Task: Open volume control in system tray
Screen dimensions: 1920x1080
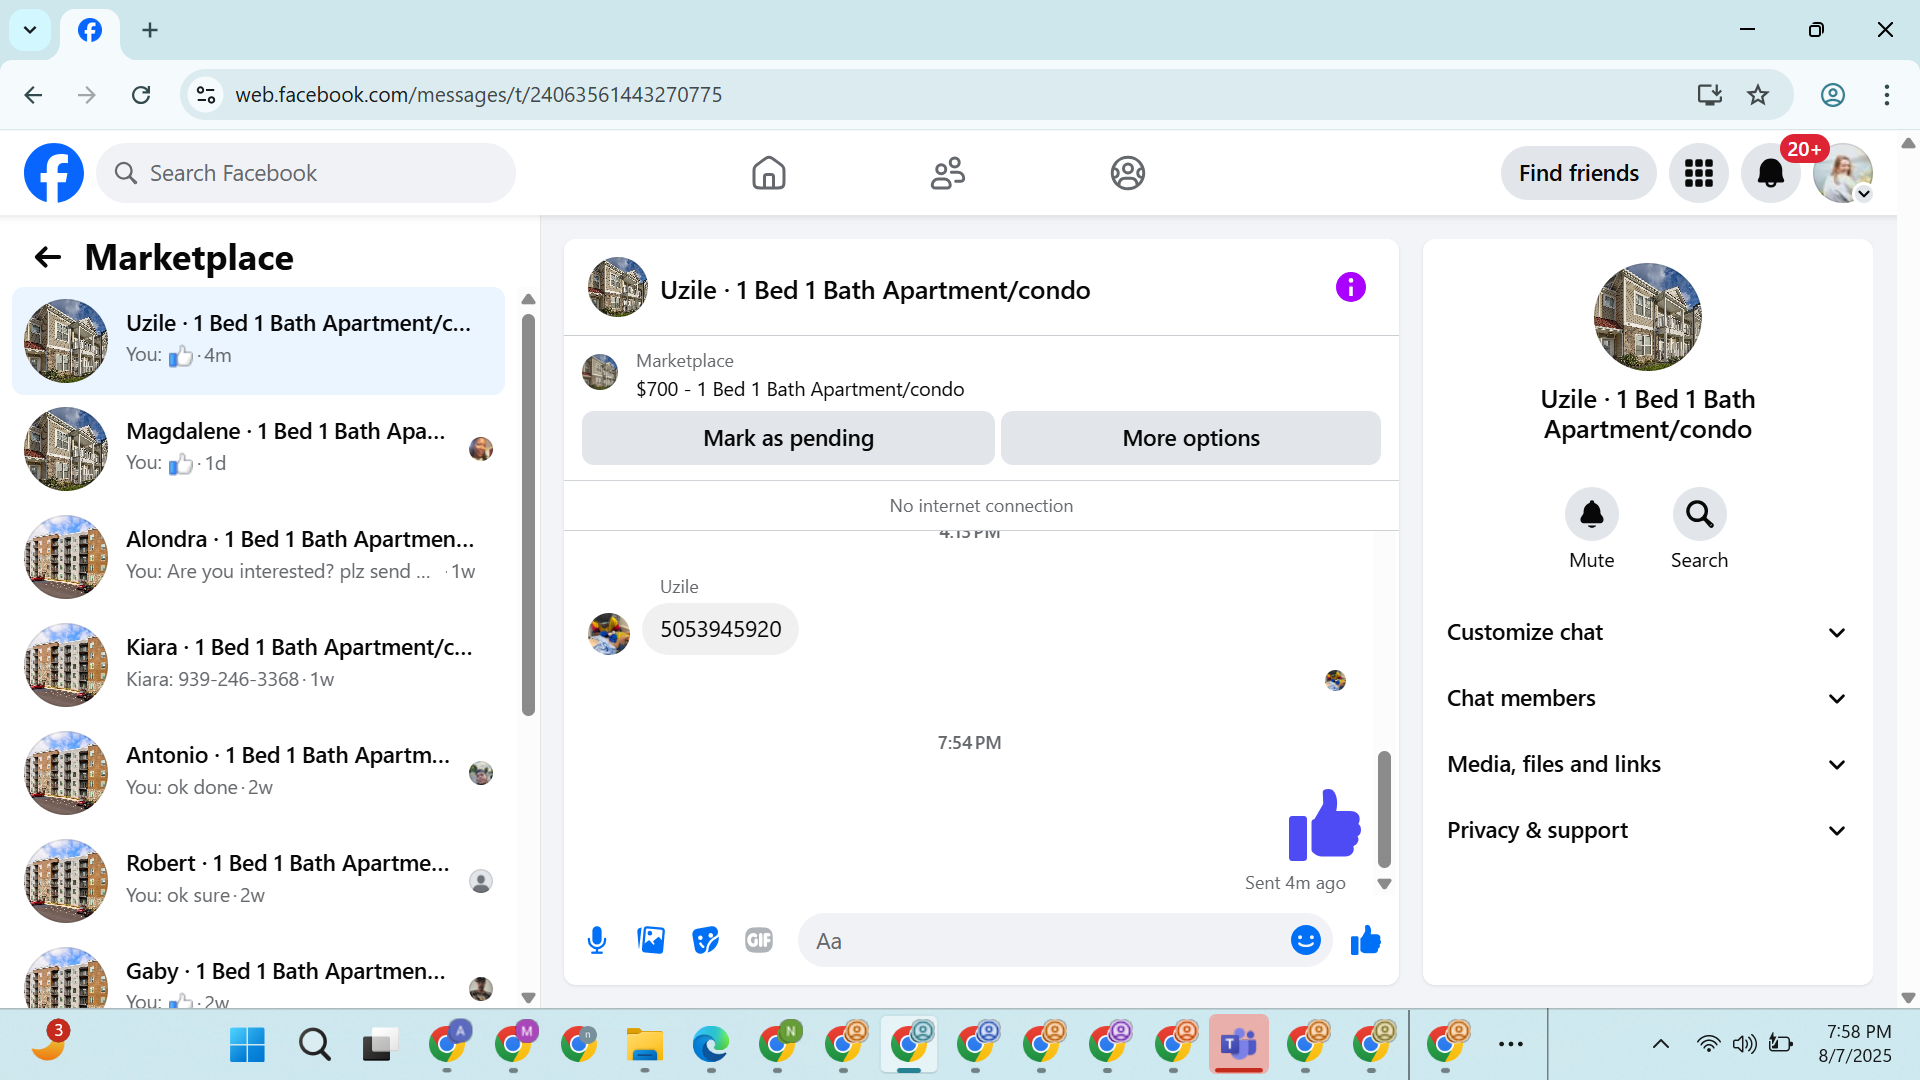Action: (1744, 1044)
